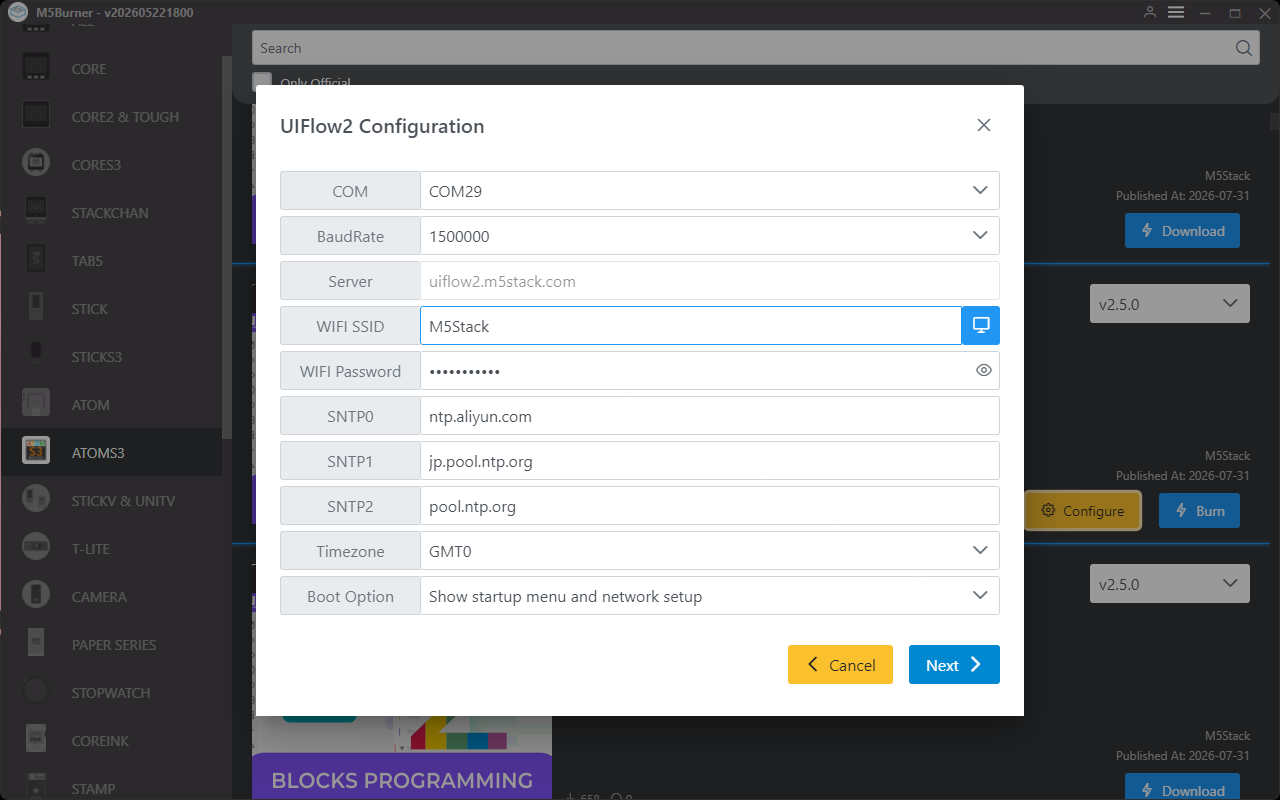The height and width of the screenshot is (800, 1280).
Task: Click the M5Burner logo in title bar
Action: [x=17, y=12]
